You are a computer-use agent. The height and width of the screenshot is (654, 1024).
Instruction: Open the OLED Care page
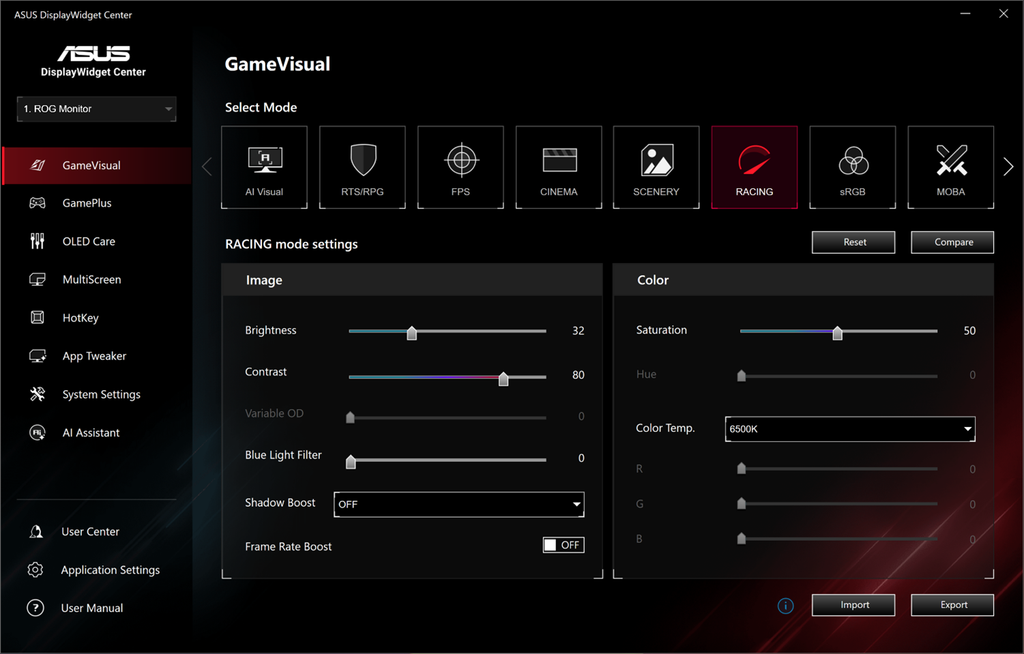pyautogui.click(x=89, y=241)
